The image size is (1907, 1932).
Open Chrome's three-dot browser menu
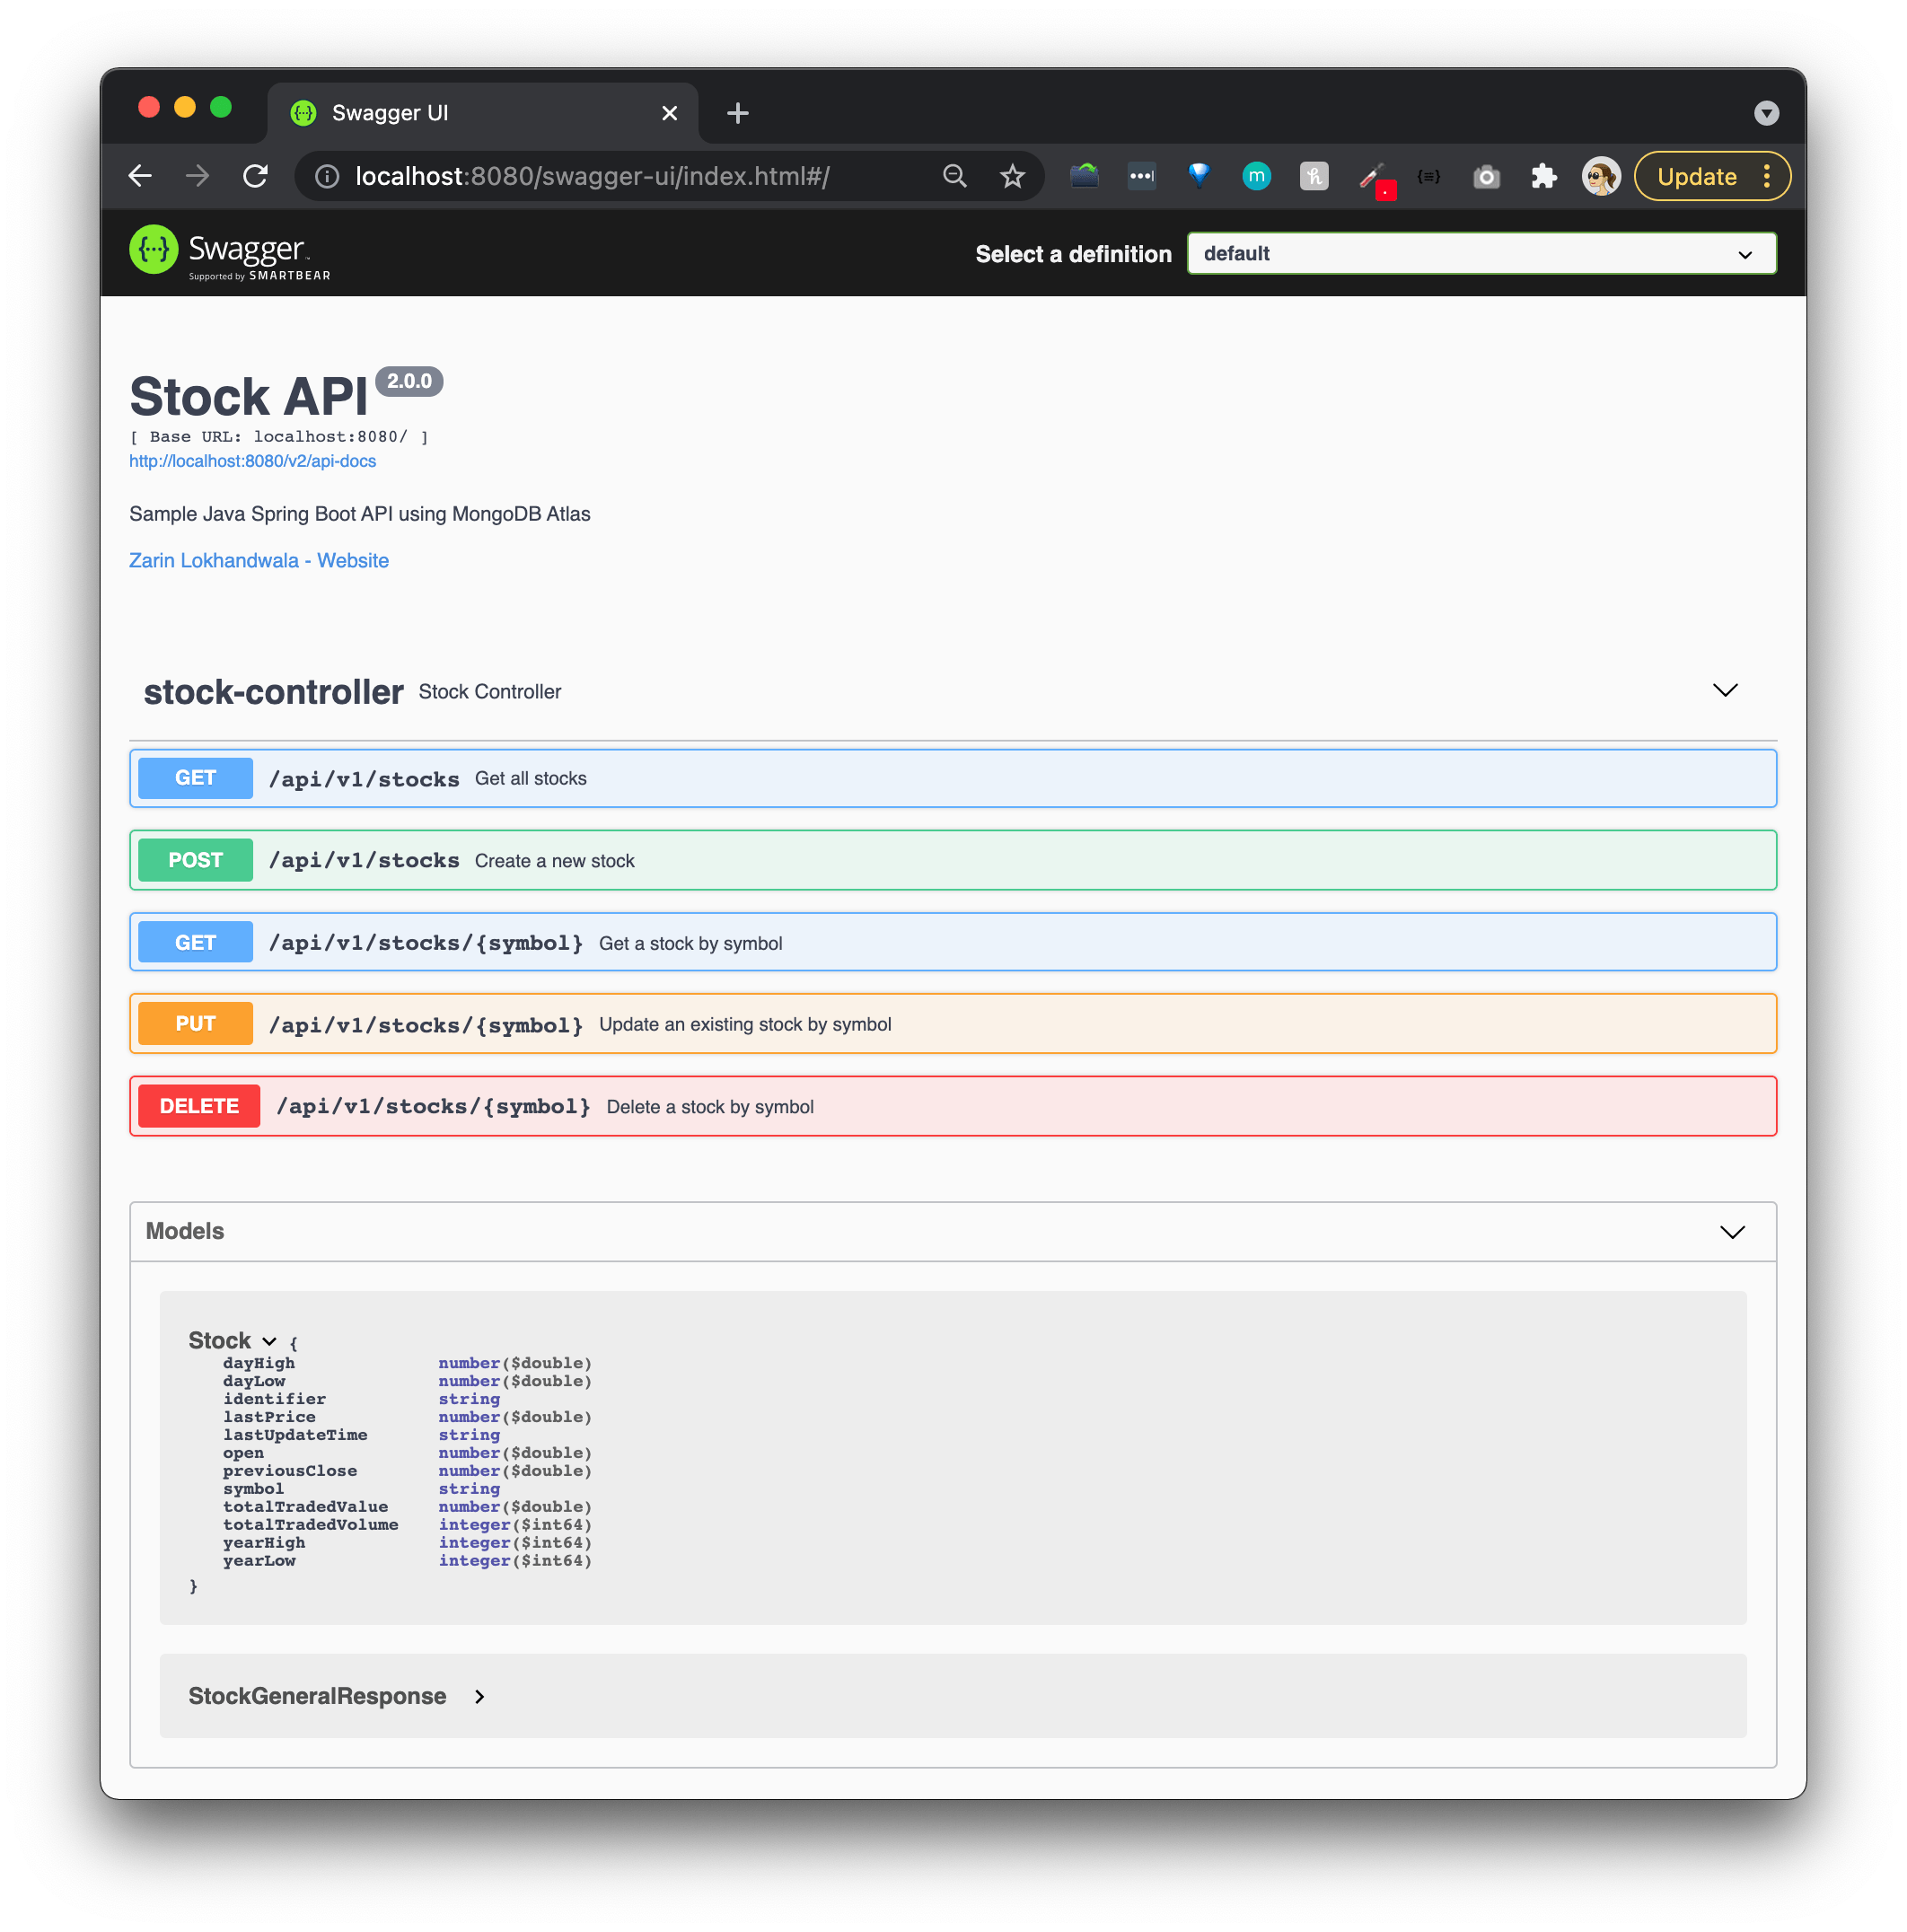pos(1767,176)
